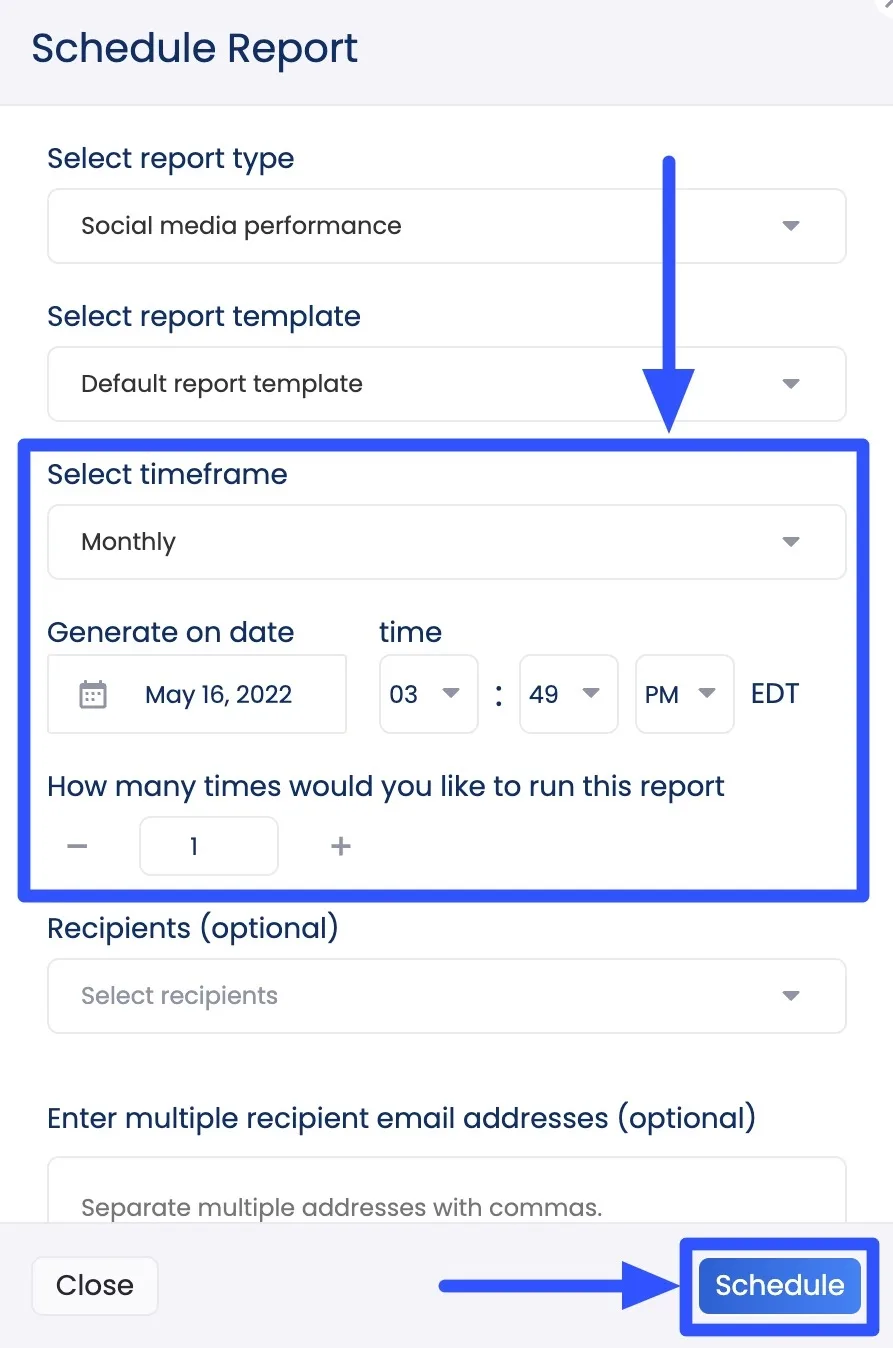Viewport: 893px width, 1348px height.
Task: Open the Social media performance report type dropdown
Action: point(400,226)
